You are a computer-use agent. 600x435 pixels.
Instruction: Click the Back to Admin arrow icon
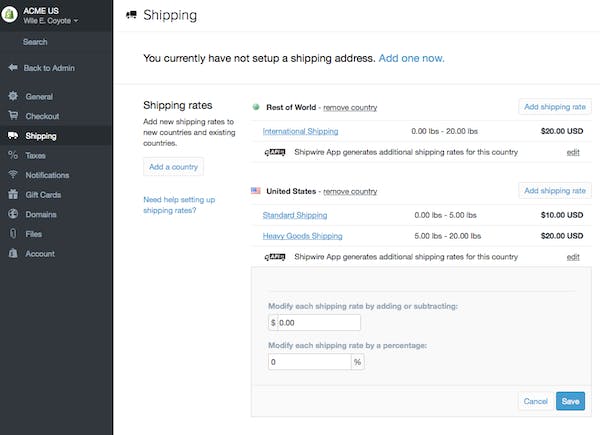pos(12,68)
